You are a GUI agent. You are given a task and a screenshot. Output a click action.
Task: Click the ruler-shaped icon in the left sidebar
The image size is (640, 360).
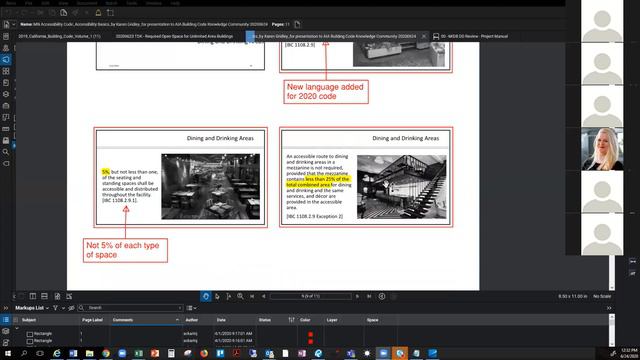pyautogui.click(x=6, y=129)
